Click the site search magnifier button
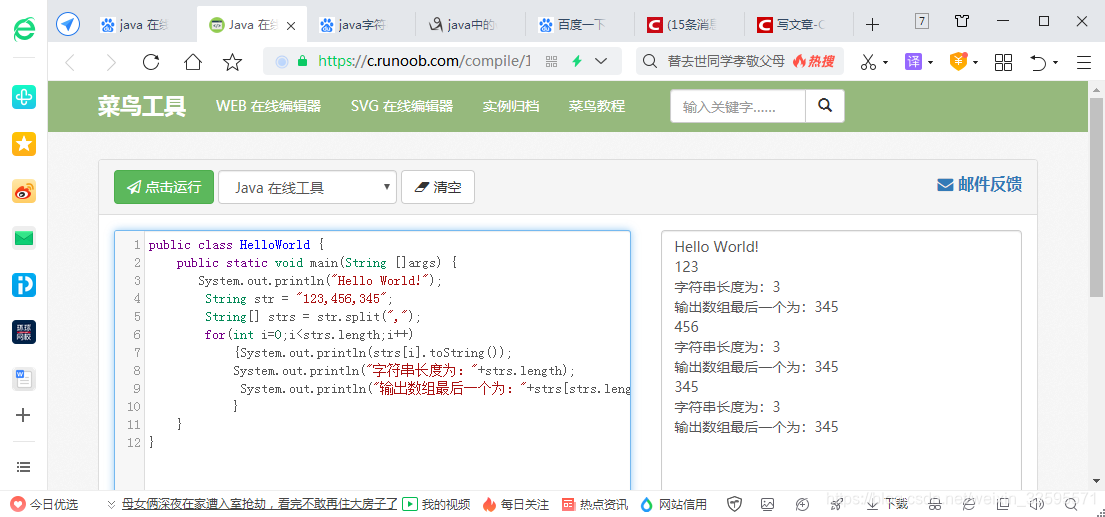 pos(825,106)
